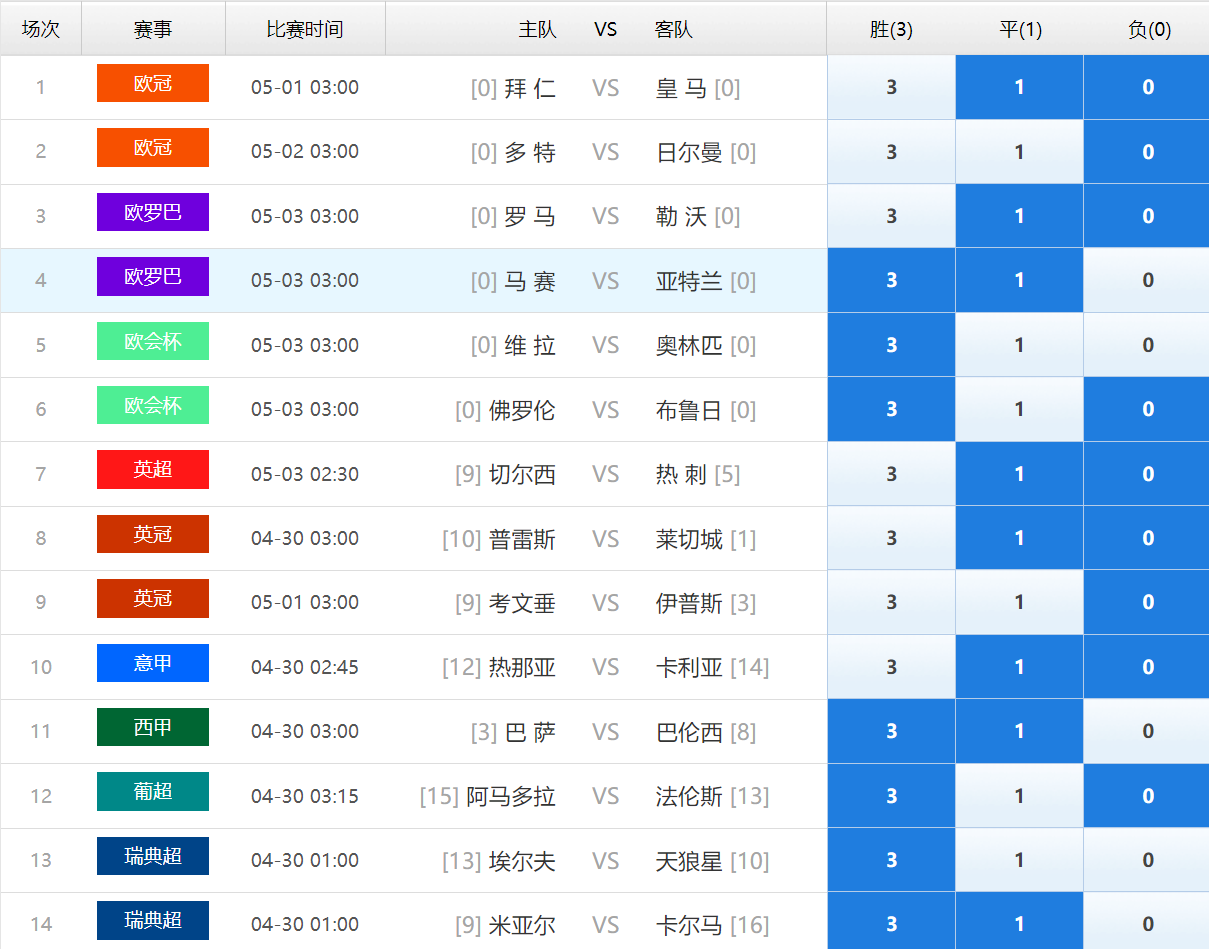
Task: Click 瑞典超 badge for 米亚尔 match
Action: coord(153,920)
